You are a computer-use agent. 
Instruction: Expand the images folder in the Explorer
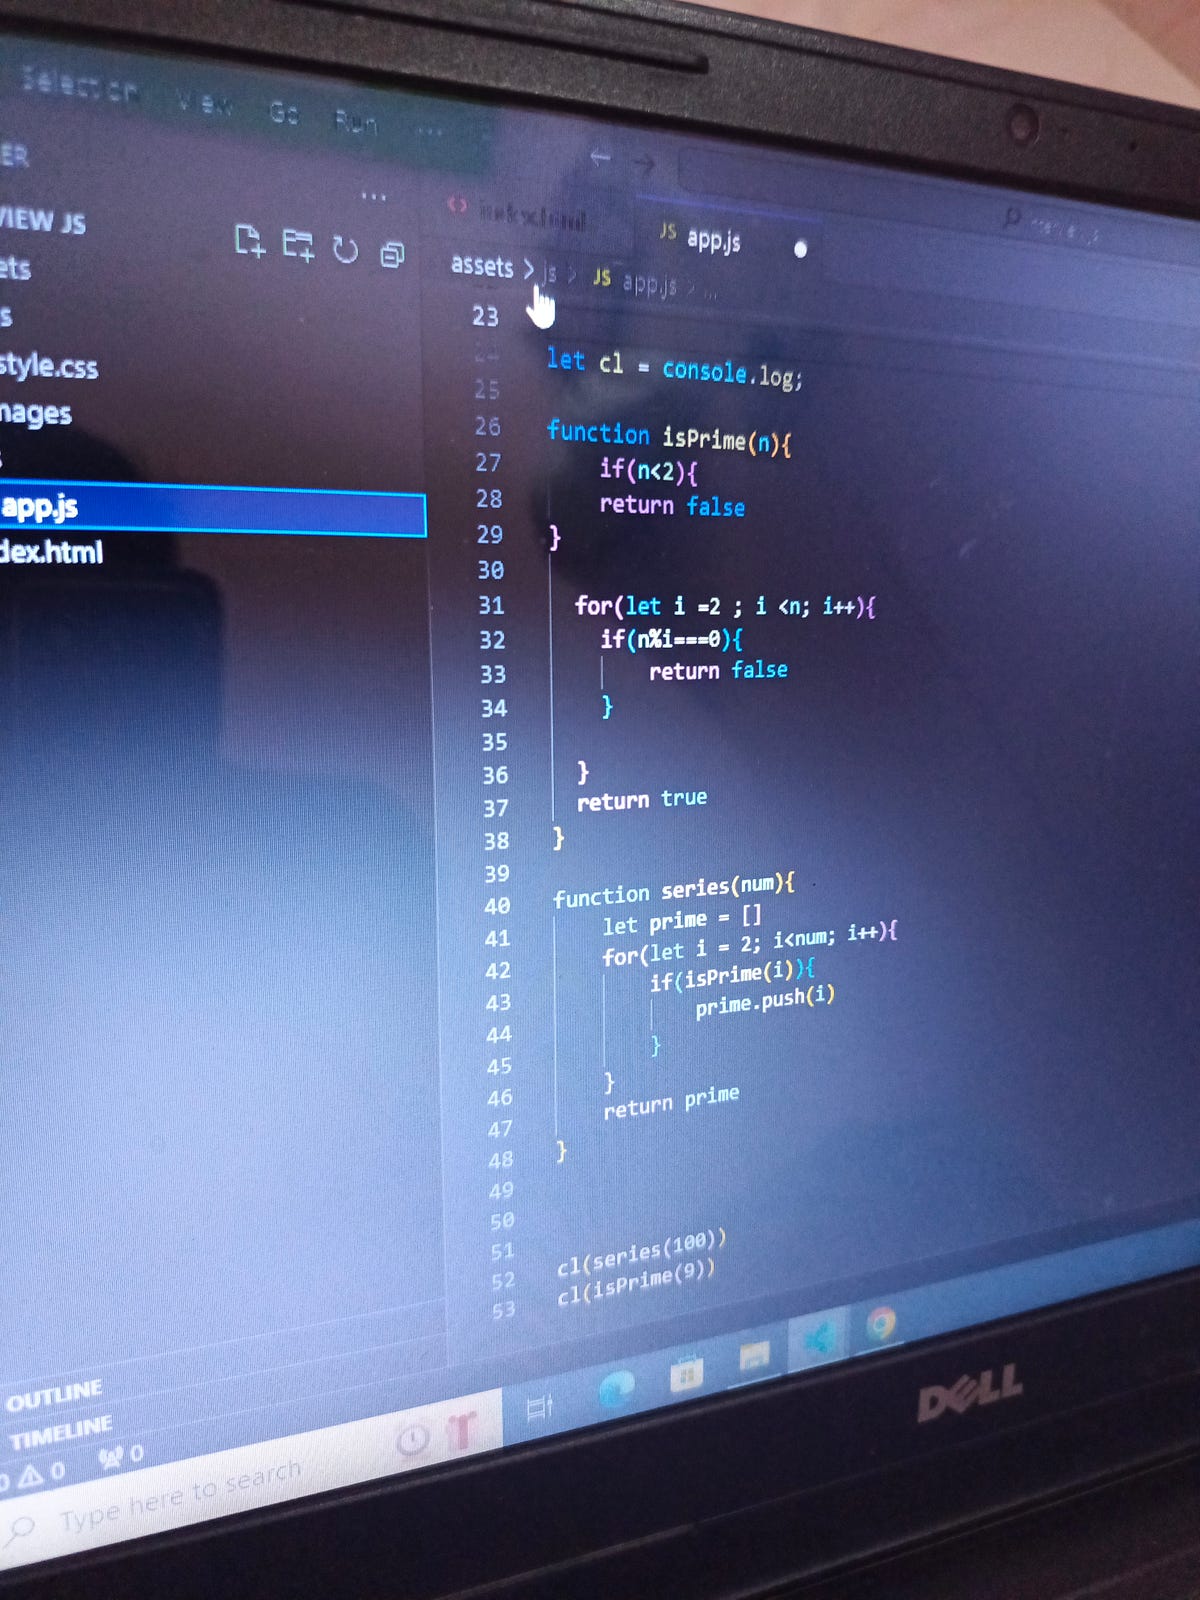point(36,413)
